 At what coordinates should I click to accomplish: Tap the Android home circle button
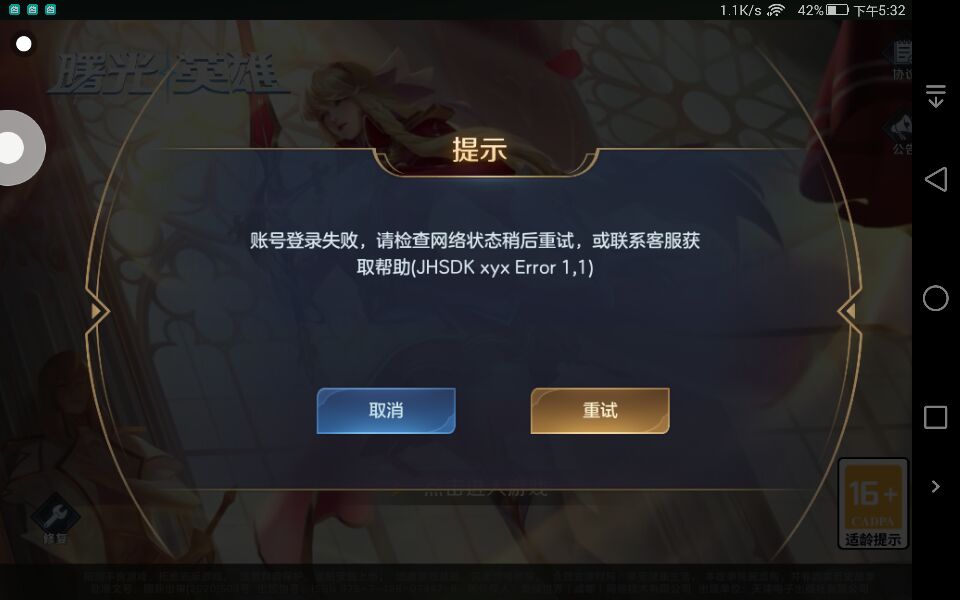click(936, 298)
